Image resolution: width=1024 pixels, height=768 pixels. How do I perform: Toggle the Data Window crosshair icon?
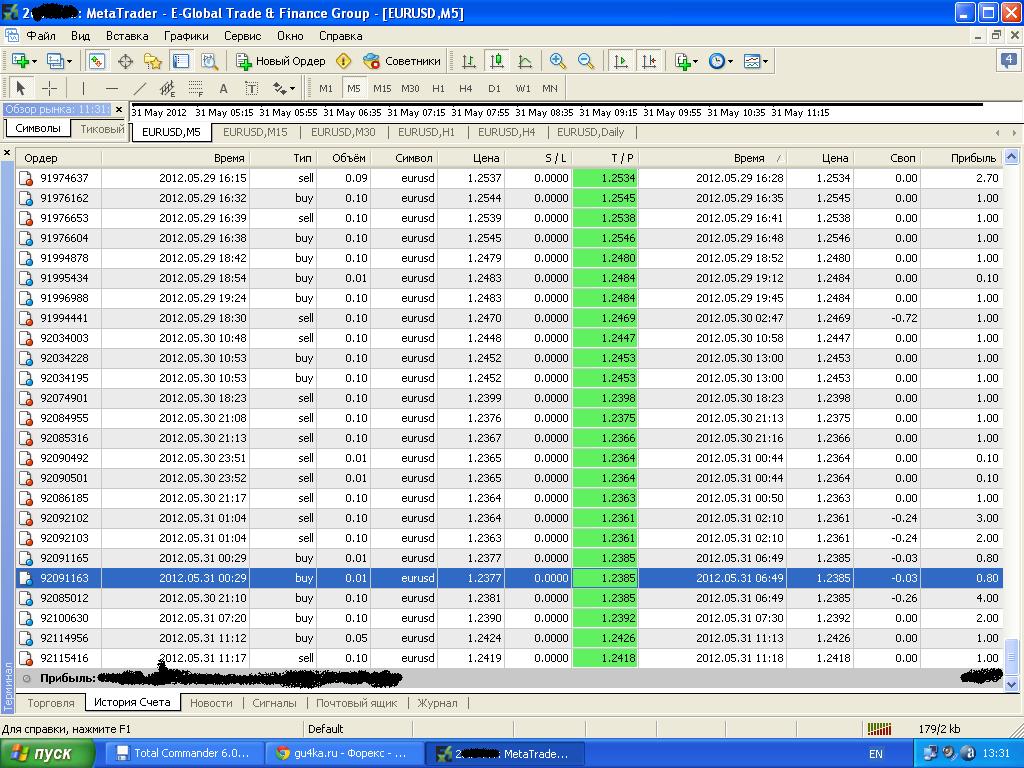pos(125,61)
